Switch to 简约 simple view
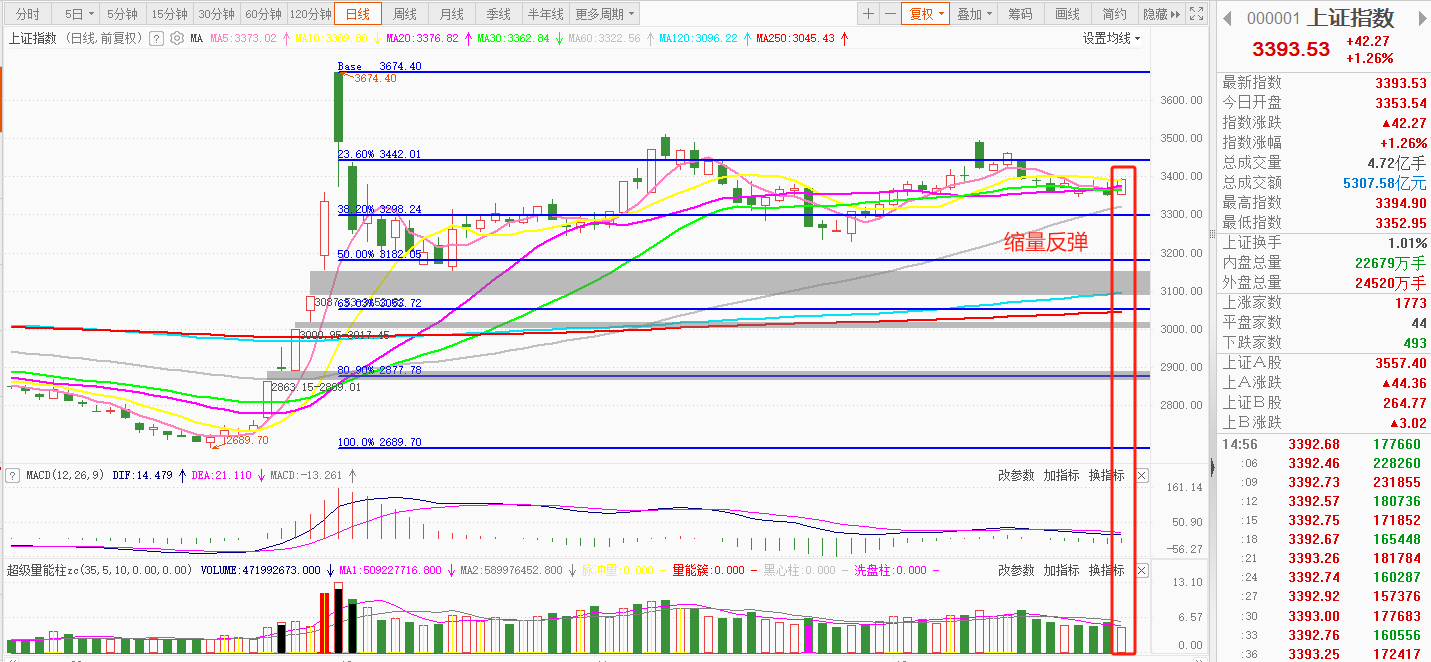The width and height of the screenshot is (1431, 662). [1114, 14]
